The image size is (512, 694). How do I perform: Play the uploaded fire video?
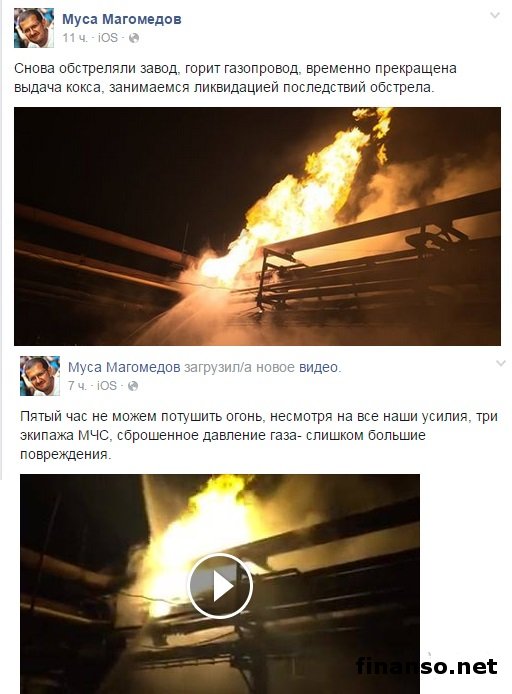(x=220, y=586)
